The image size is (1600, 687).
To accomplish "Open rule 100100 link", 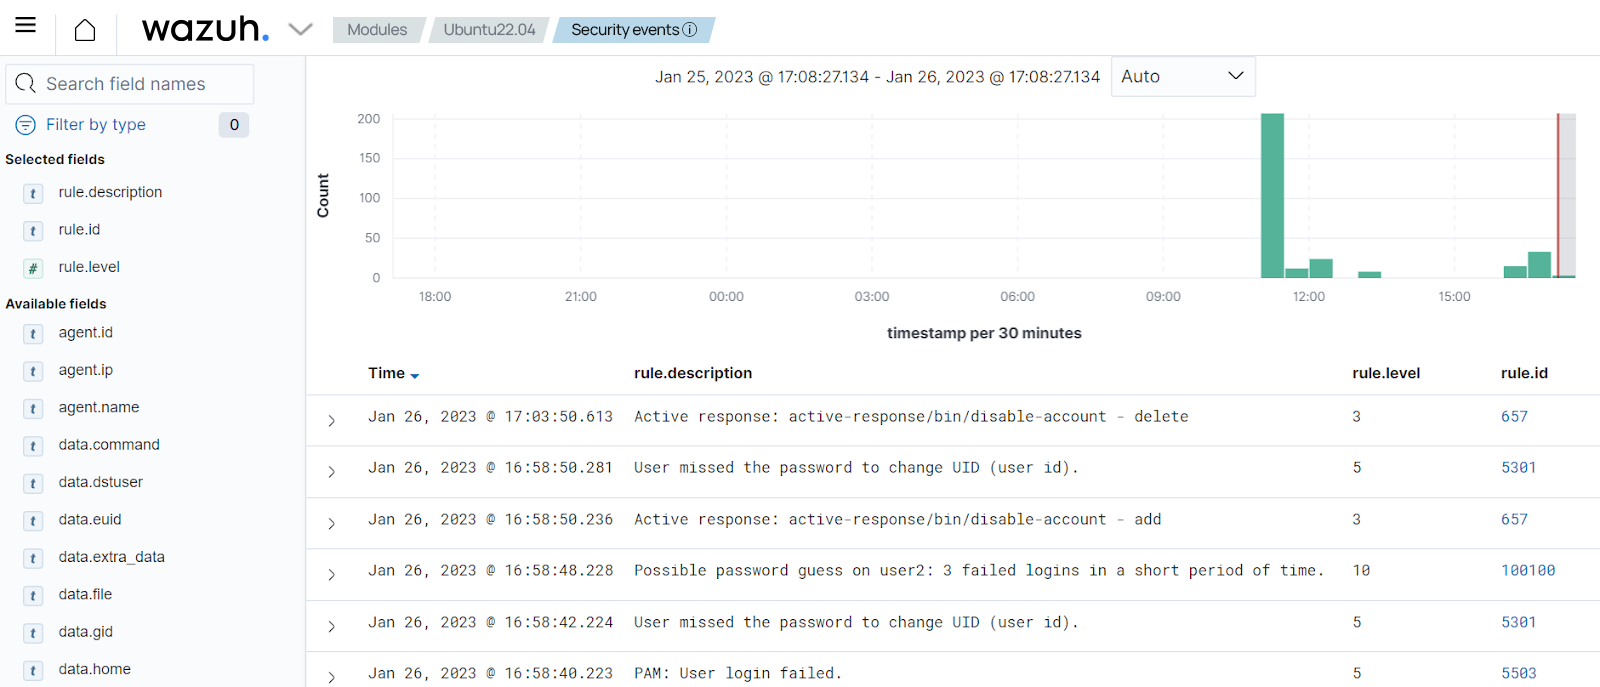I will tap(1528, 571).
